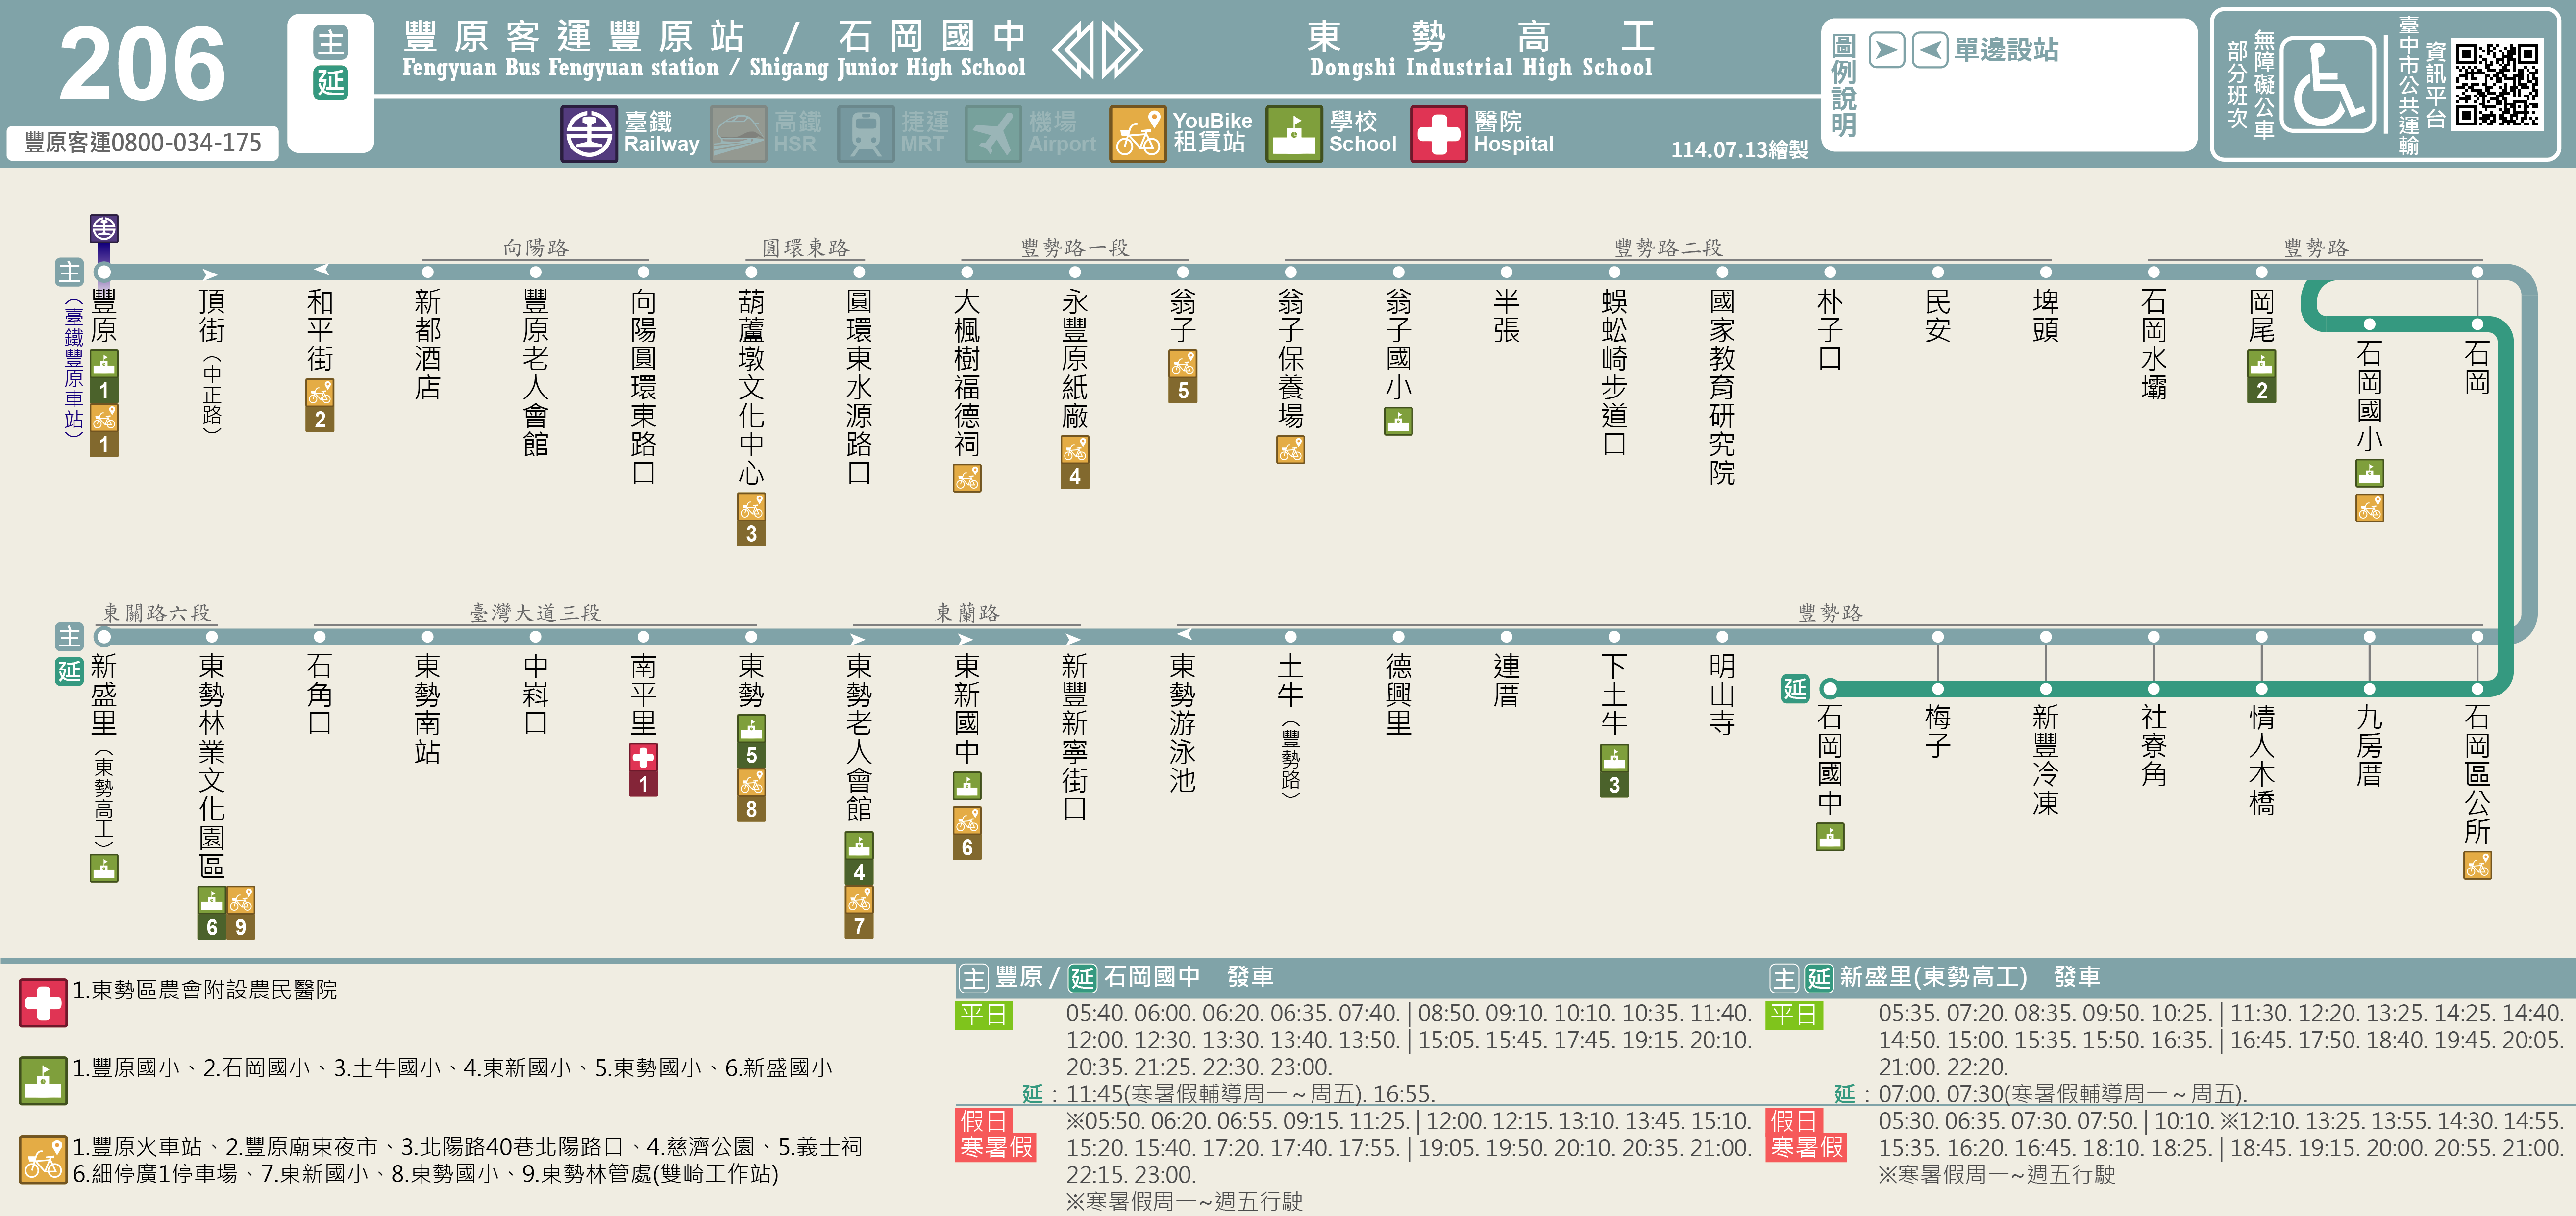Click the 石岡水壩 stop name
The width and height of the screenshot is (2576, 1216).
[x=2153, y=345]
